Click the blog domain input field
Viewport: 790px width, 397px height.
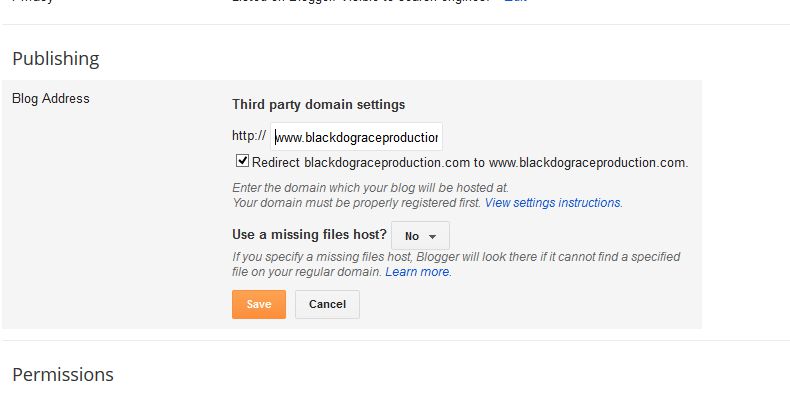[356, 137]
